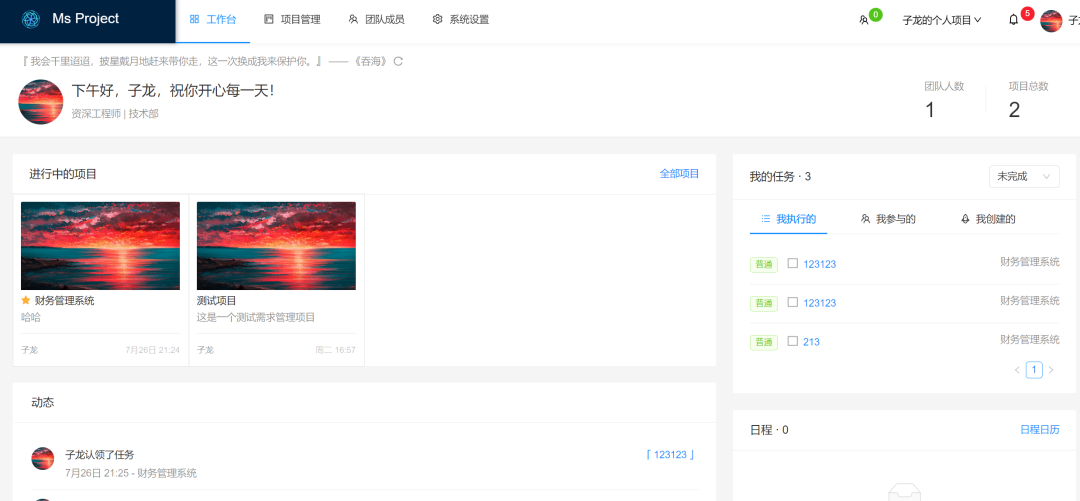1080x501 pixels.
Task: Click the user avatar in top right corner
Action: tap(1051, 20)
